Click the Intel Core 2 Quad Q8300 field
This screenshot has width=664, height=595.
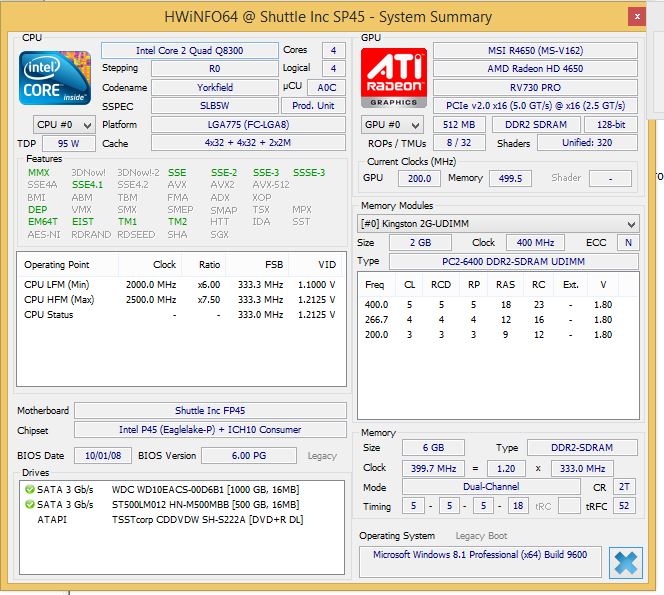pos(190,50)
